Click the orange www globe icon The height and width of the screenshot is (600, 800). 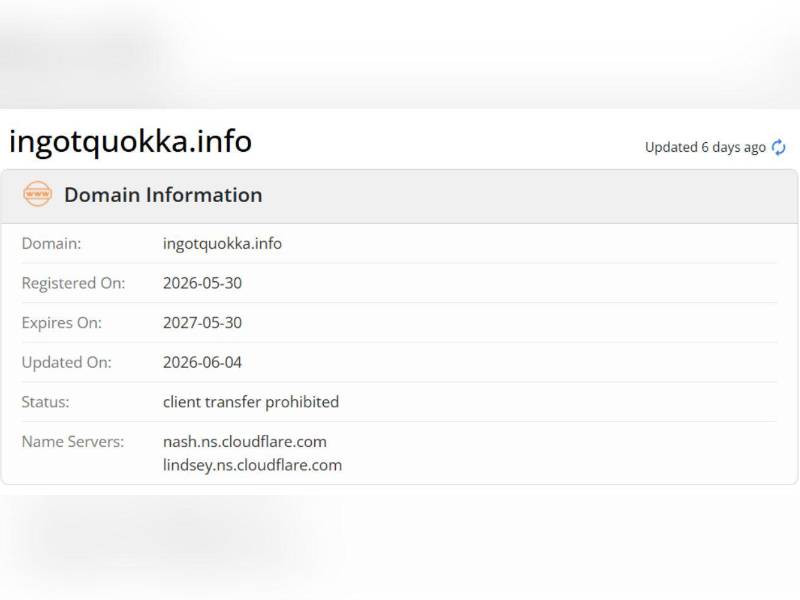37,194
